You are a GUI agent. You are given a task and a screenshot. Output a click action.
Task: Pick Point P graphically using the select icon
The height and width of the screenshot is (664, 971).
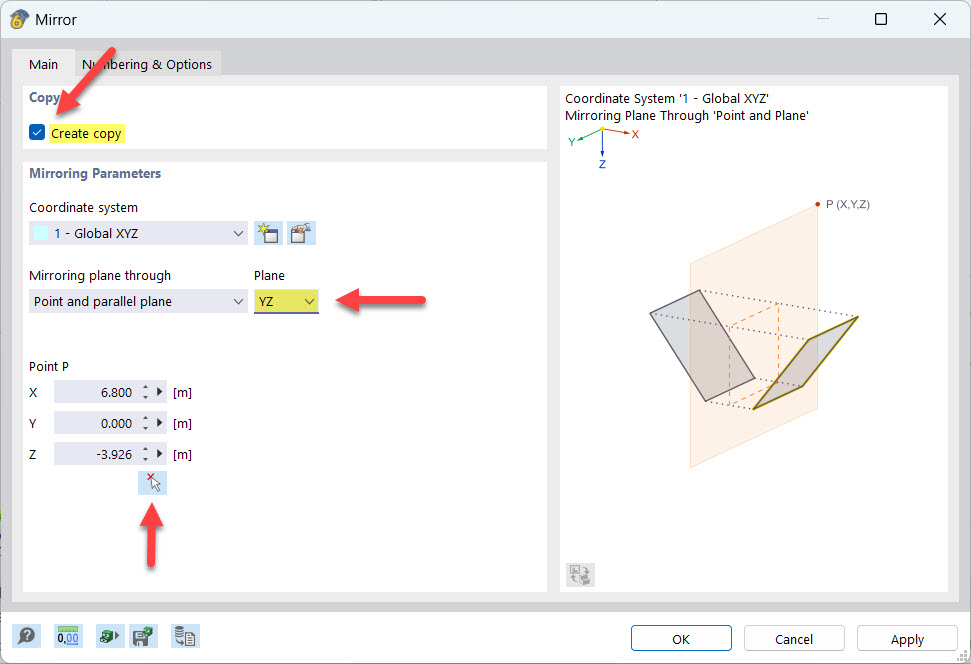tap(152, 482)
